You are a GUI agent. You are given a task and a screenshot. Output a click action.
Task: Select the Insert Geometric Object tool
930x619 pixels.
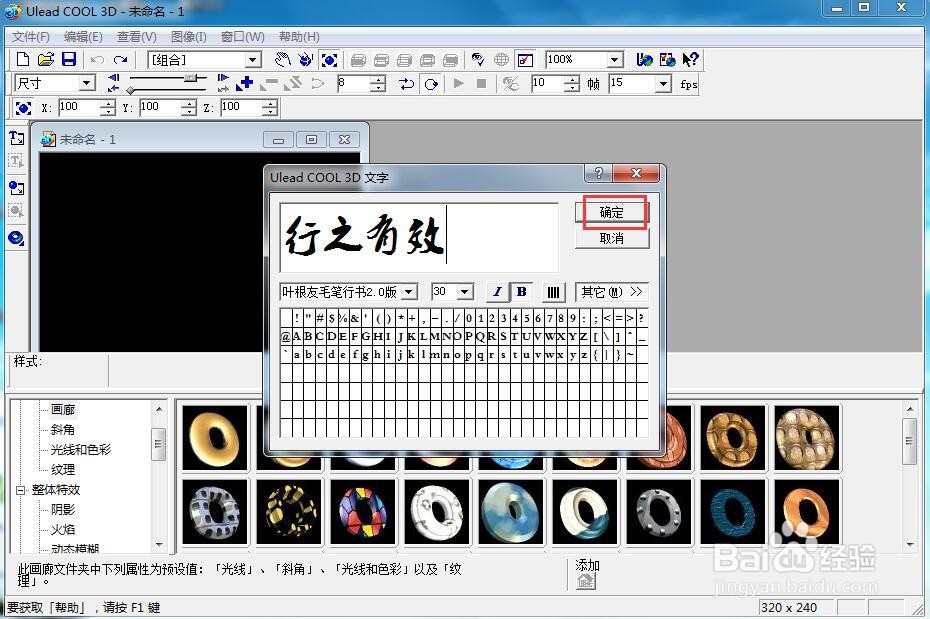(x=17, y=238)
